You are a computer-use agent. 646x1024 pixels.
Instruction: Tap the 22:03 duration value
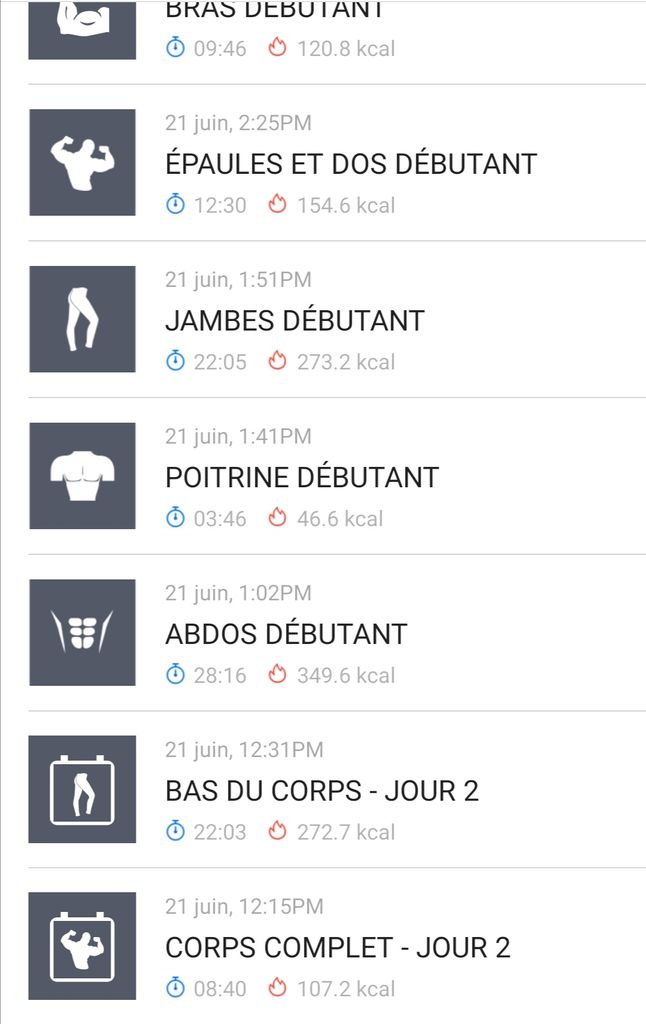(x=220, y=832)
